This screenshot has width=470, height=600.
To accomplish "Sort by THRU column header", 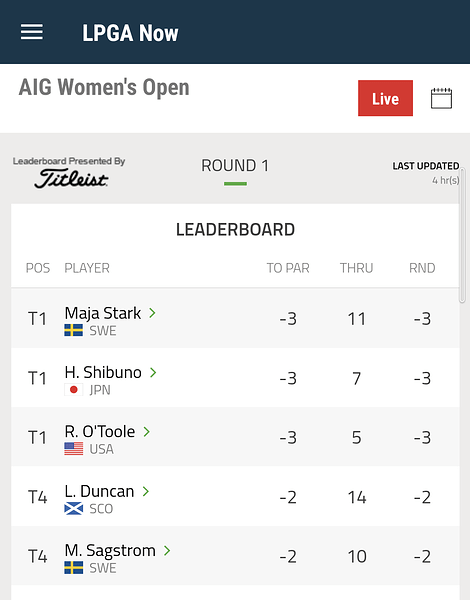I will [x=356, y=268].
